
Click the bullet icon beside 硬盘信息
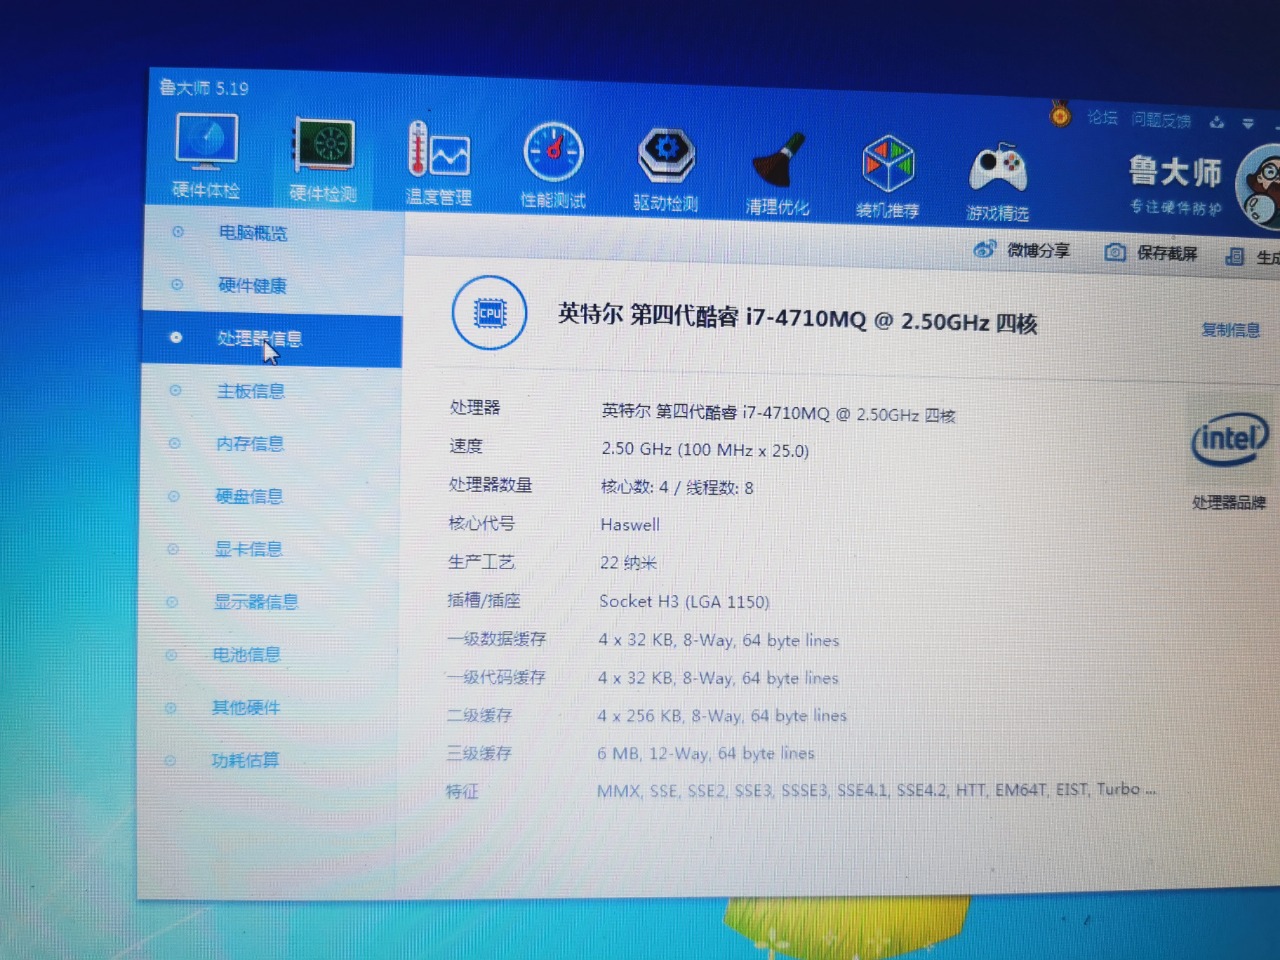point(174,496)
